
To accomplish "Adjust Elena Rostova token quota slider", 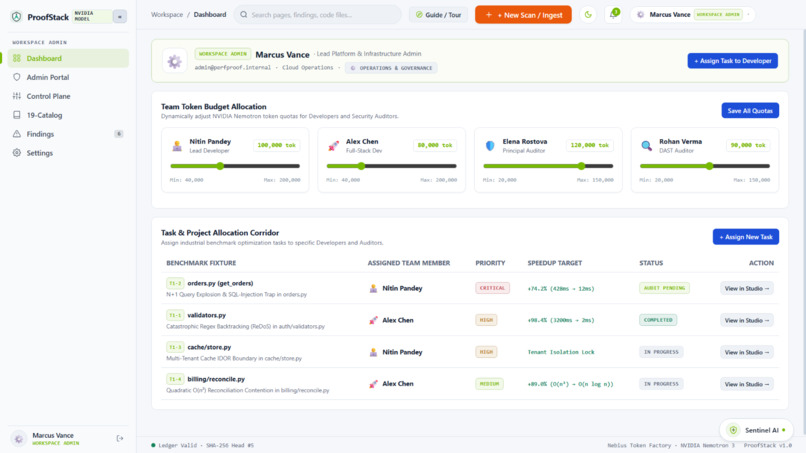I will (548, 166).
